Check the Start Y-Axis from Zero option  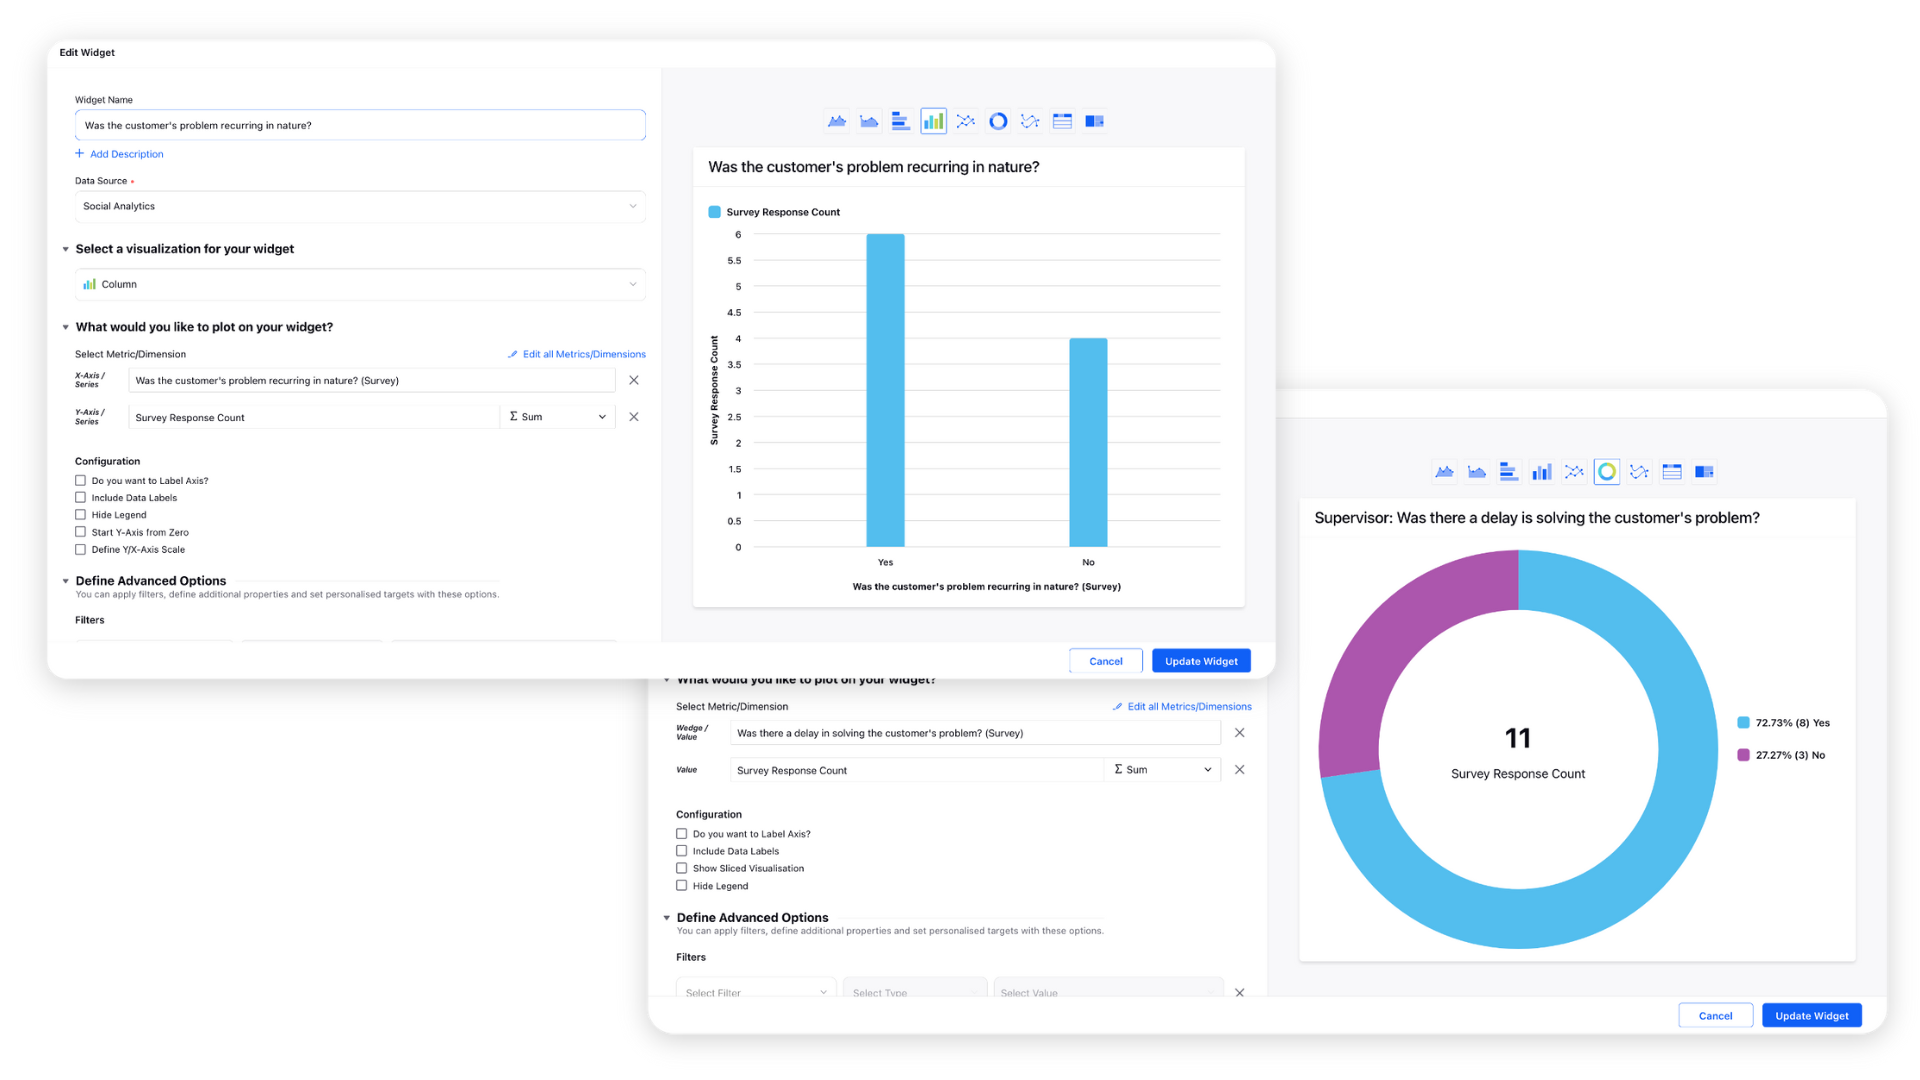pyautogui.click(x=81, y=532)
